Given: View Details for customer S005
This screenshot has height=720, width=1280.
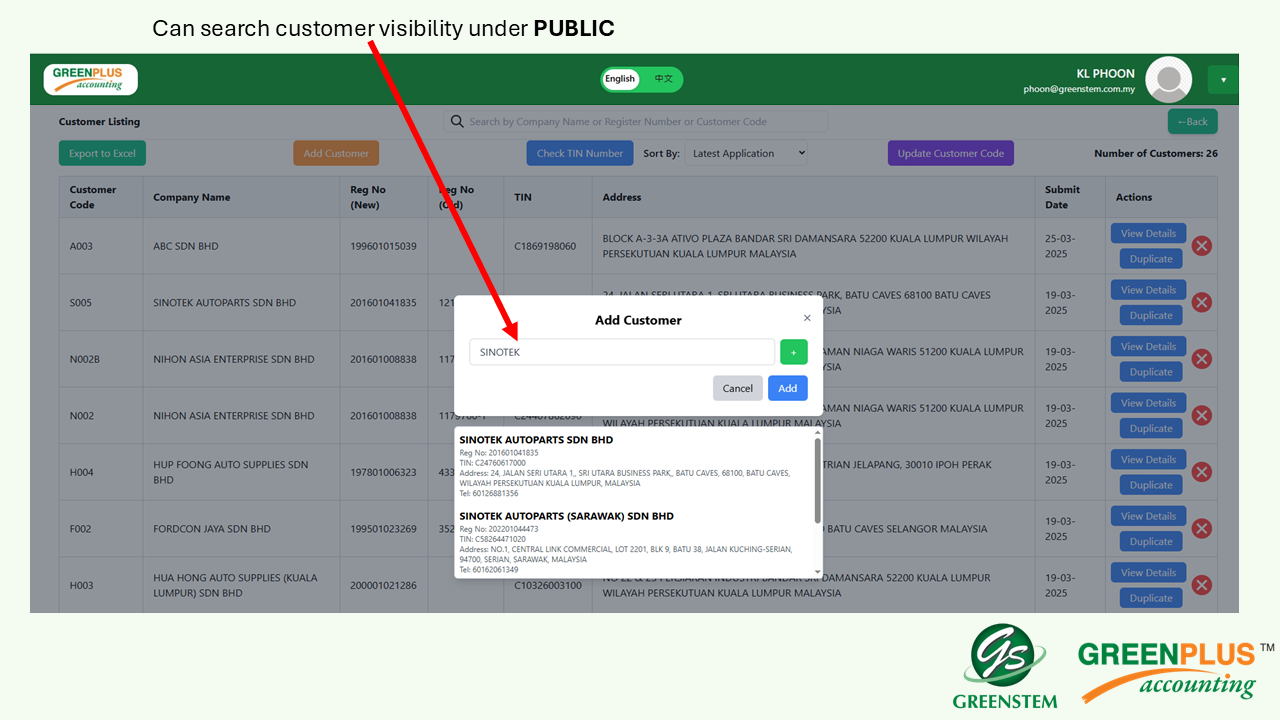Looking at the screenshot, I should coord(1148,290).
